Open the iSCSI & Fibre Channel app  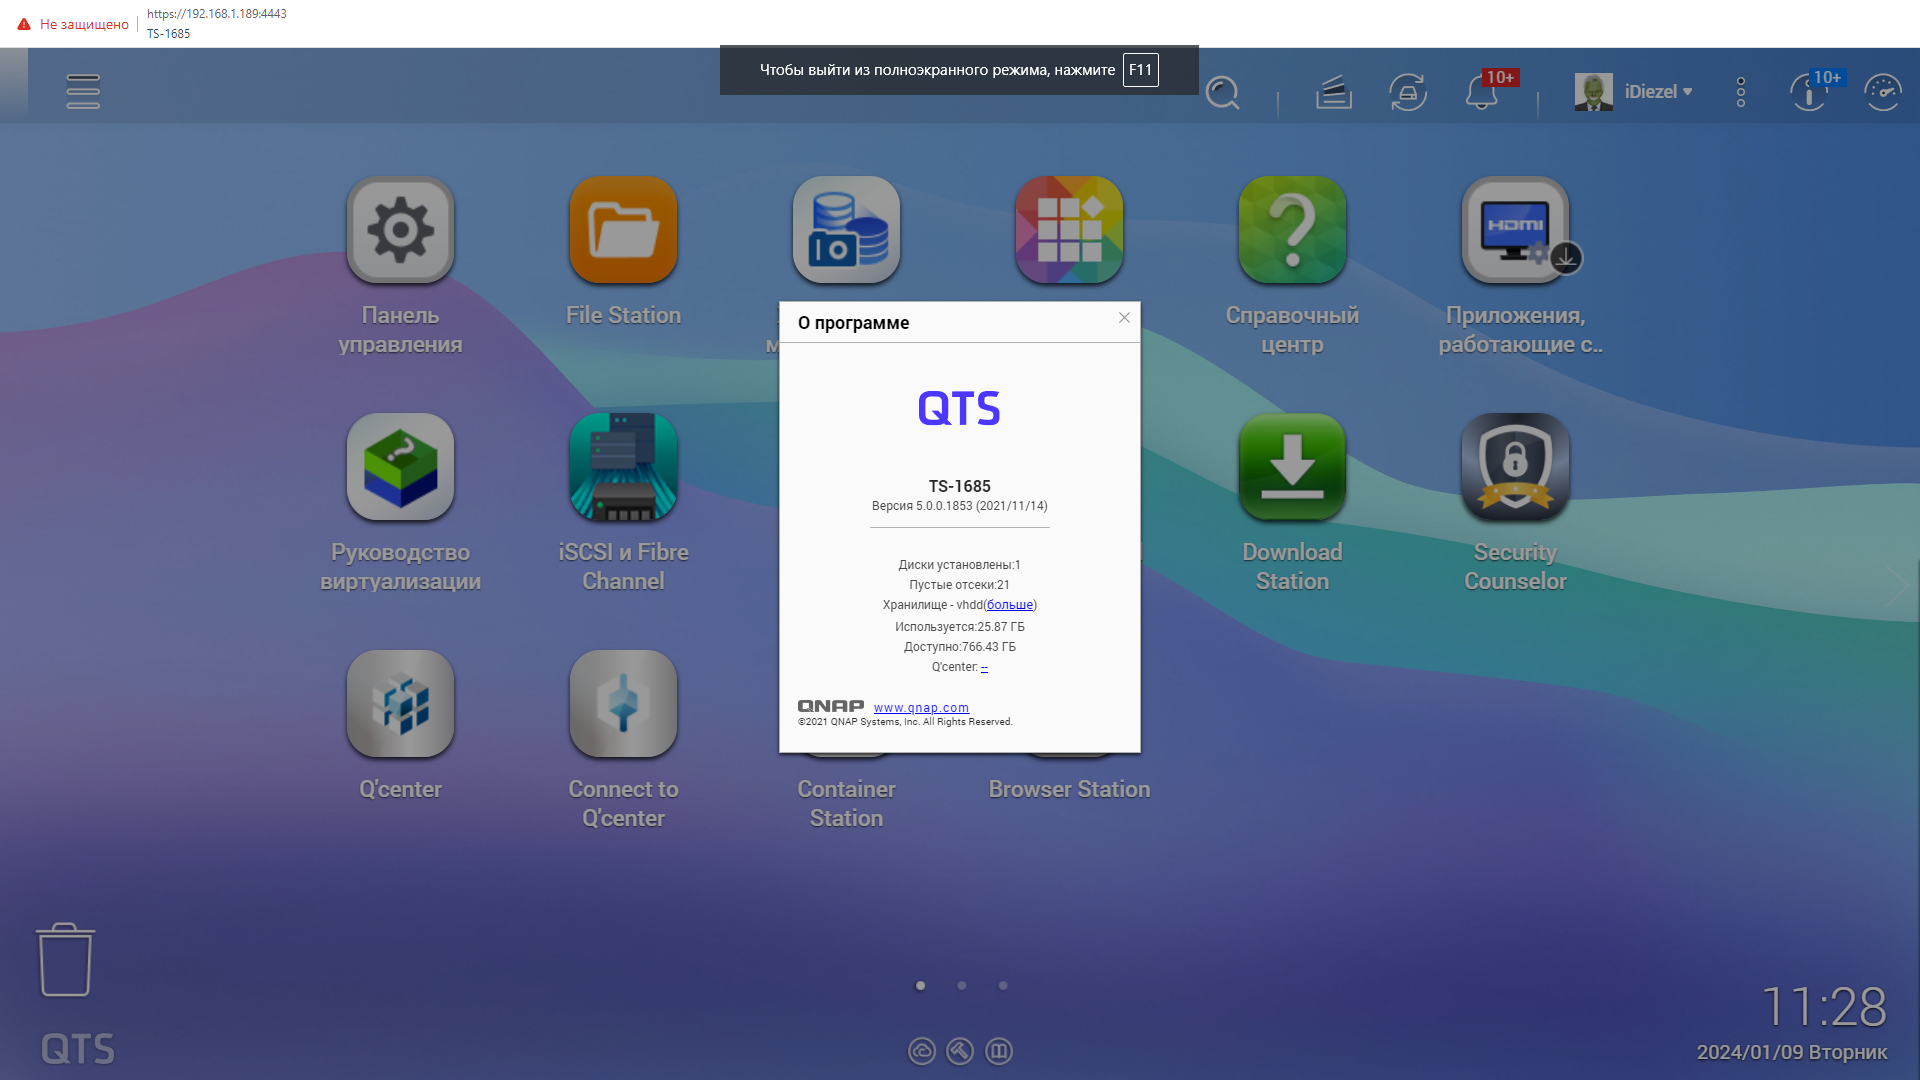(x=623, y=467)
